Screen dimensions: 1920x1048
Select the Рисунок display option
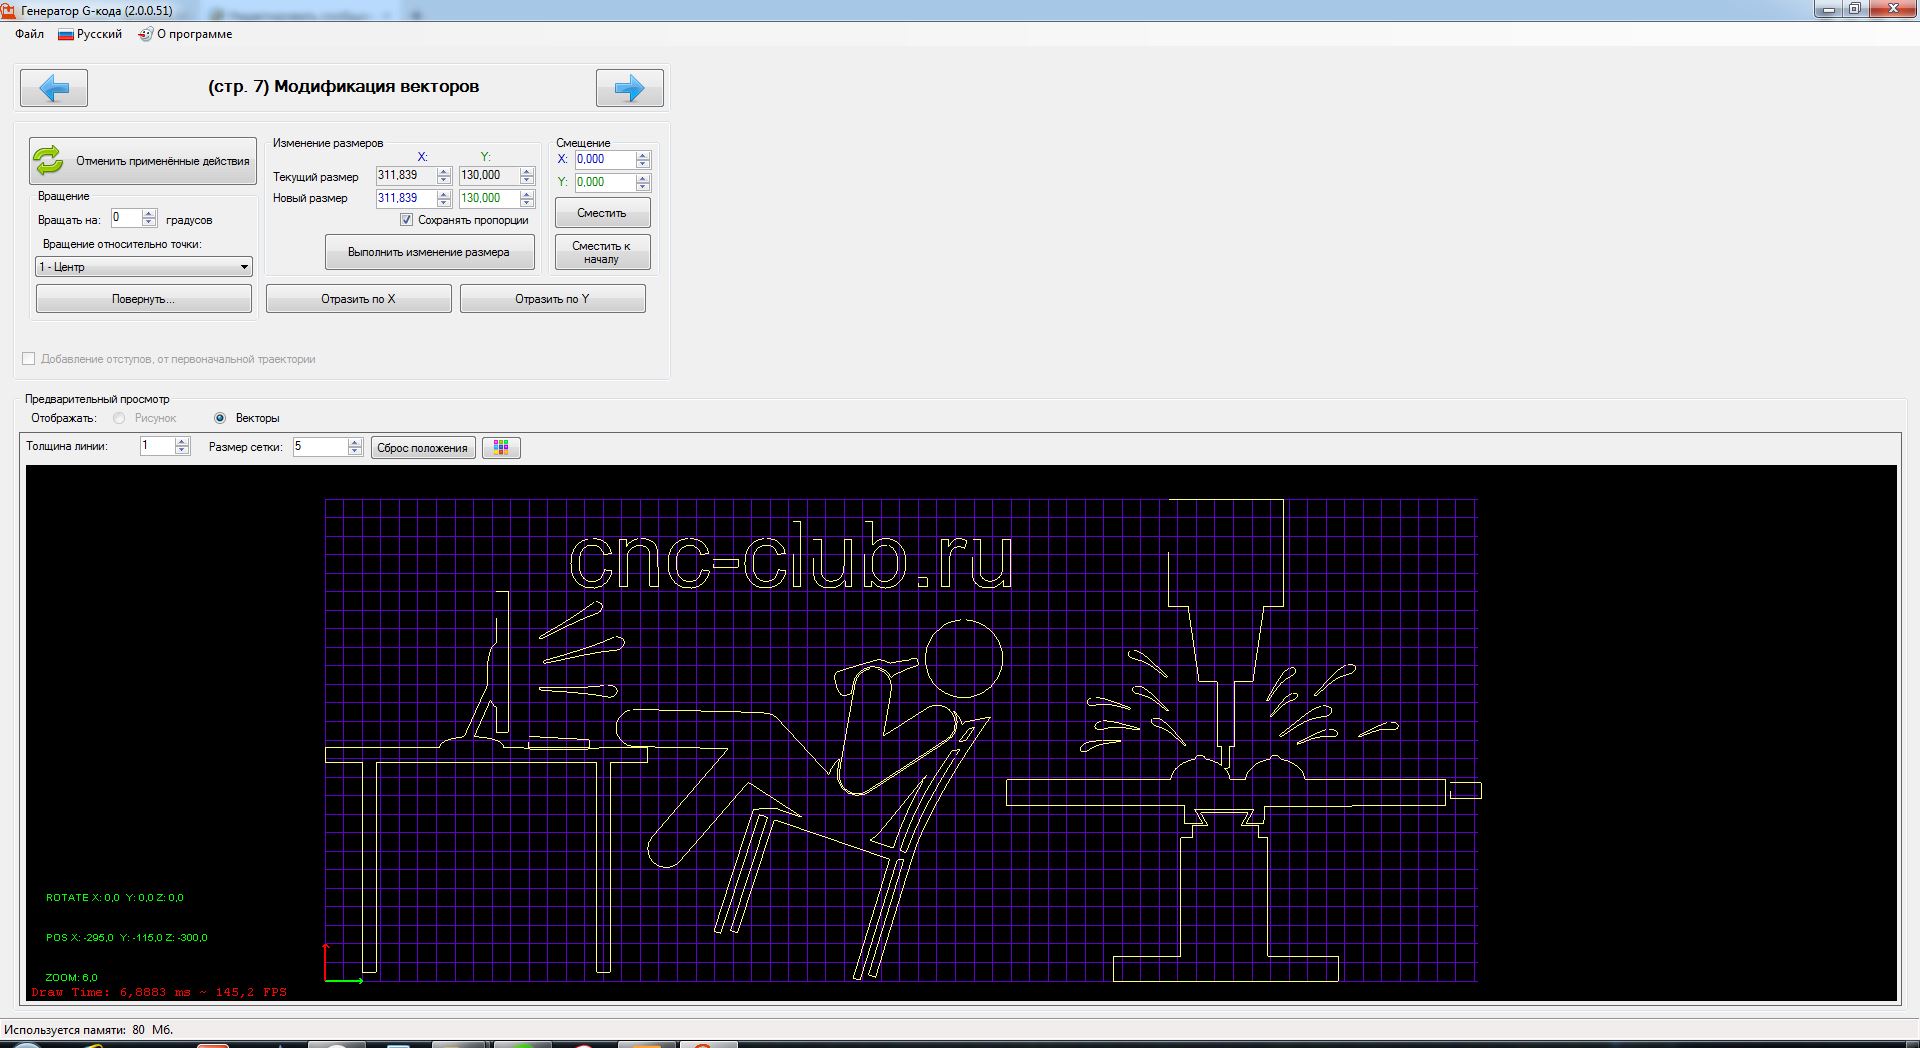coord(120,418)
